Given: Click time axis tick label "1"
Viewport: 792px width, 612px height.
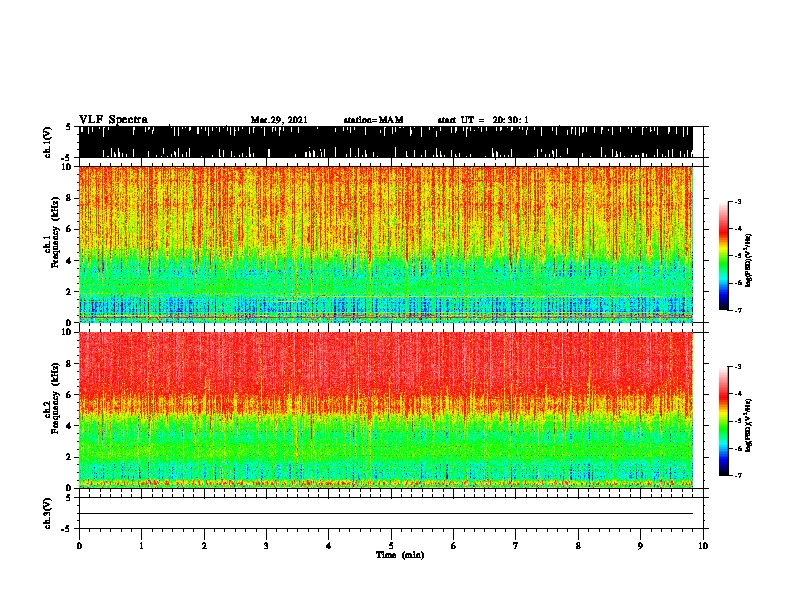Looking at the screenshot, I should click(142, 546).
